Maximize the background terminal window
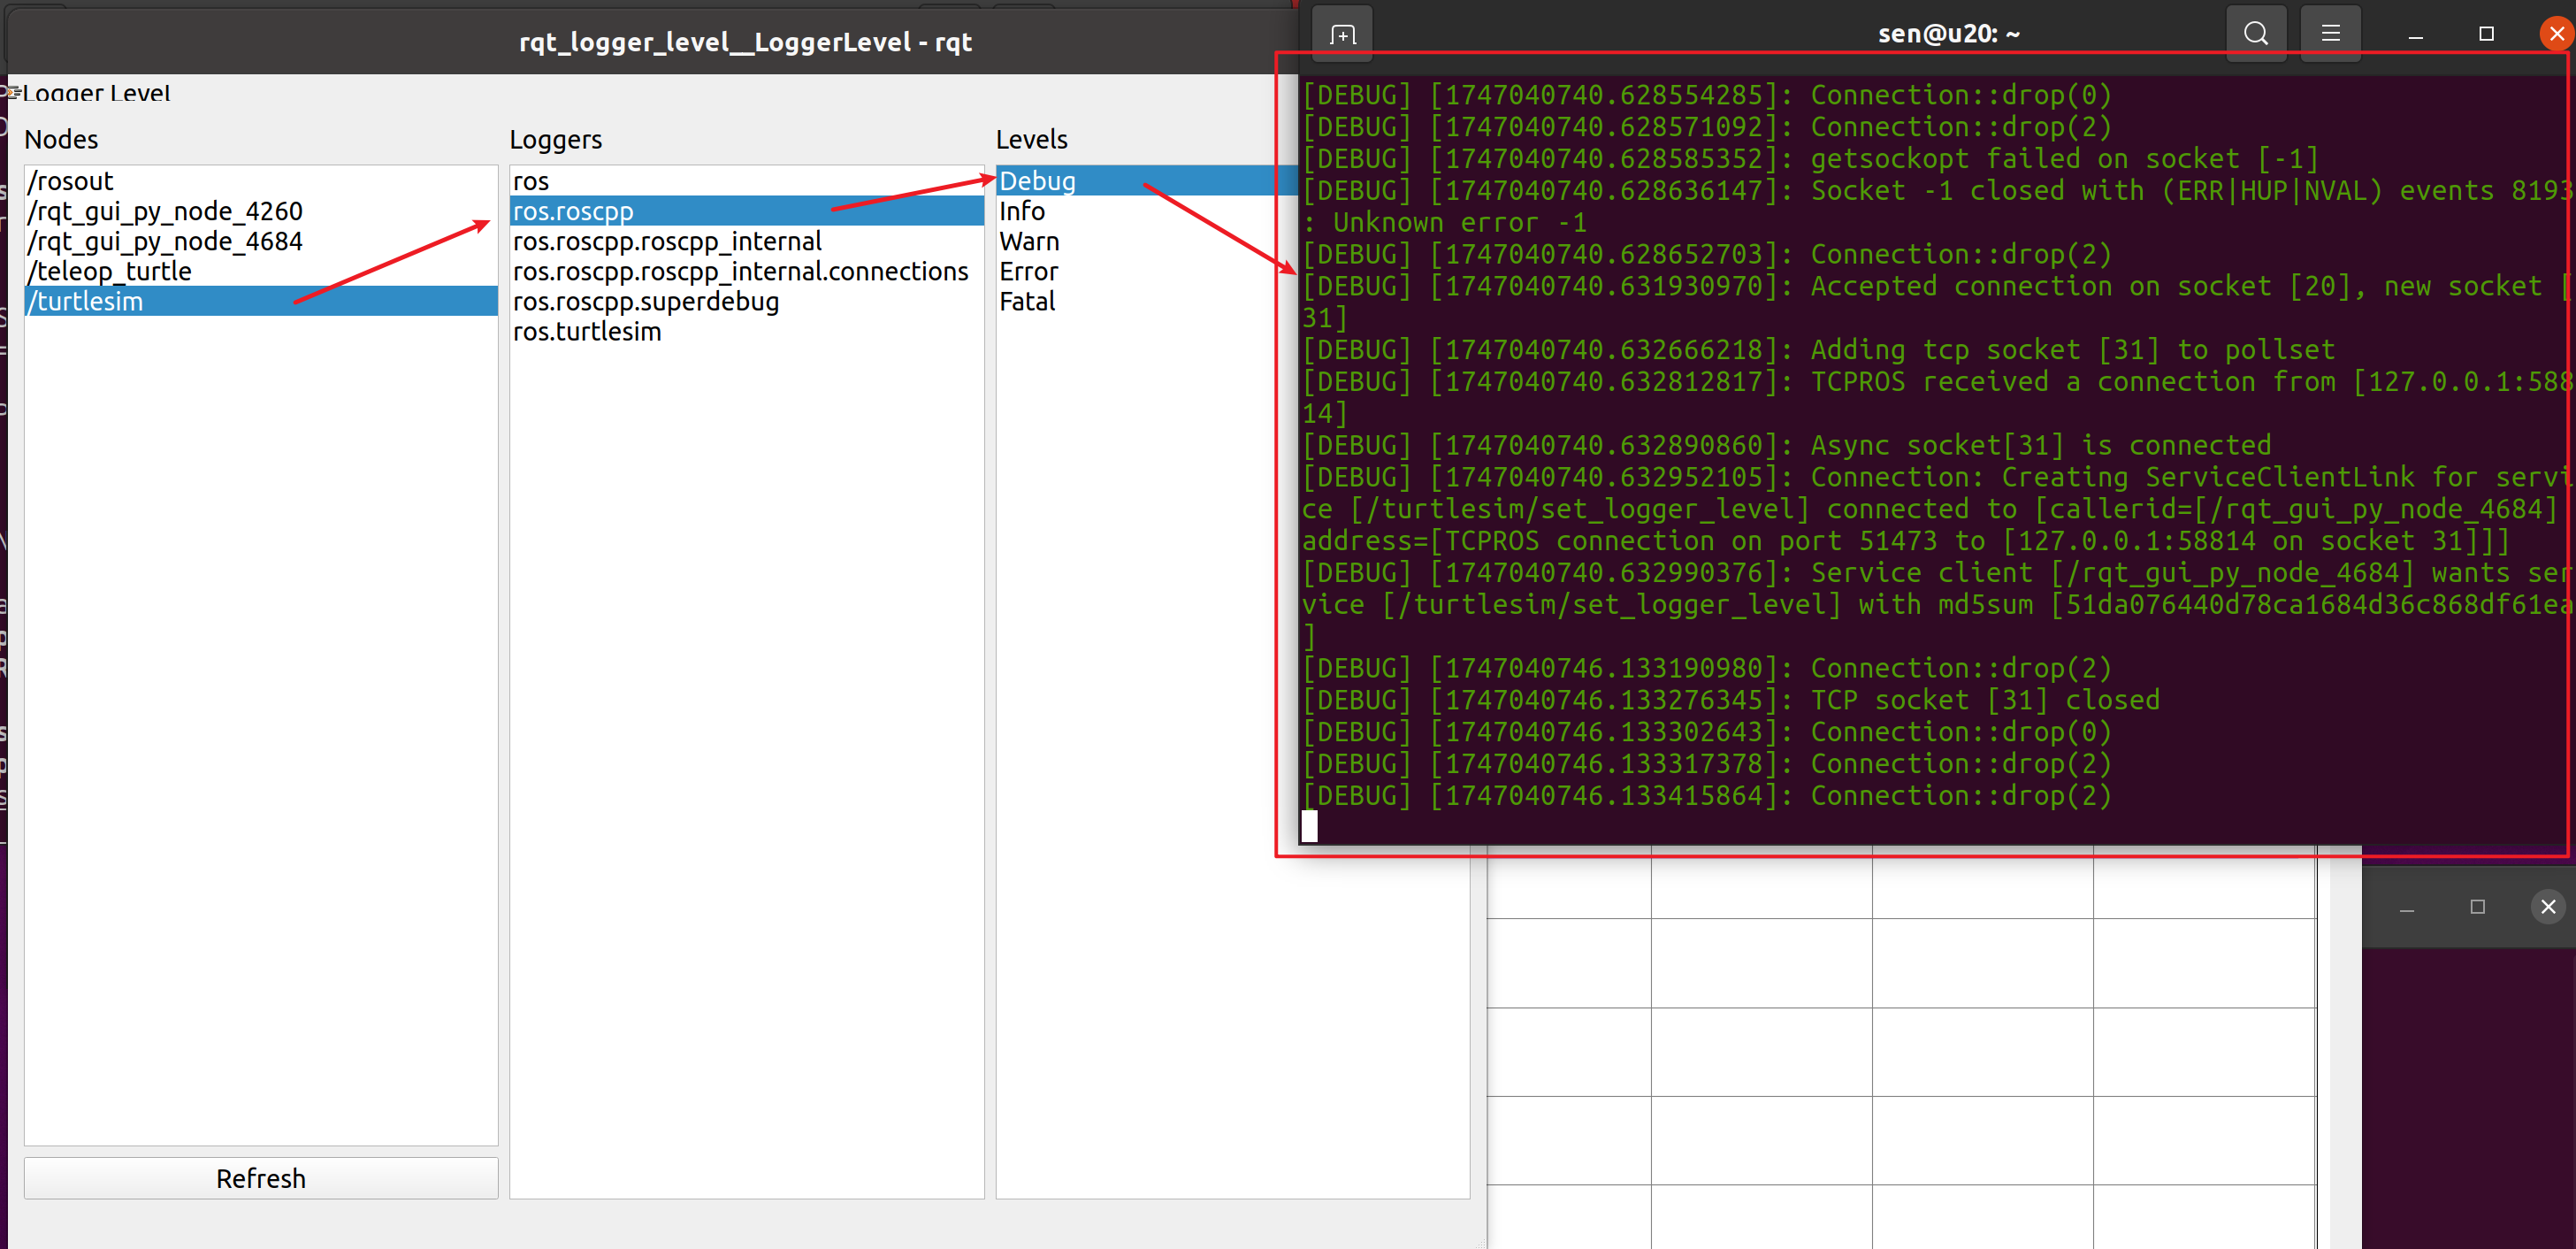Image resolution: width=2576 pixels, height=1249 pixels. [x=2477, y=907]
